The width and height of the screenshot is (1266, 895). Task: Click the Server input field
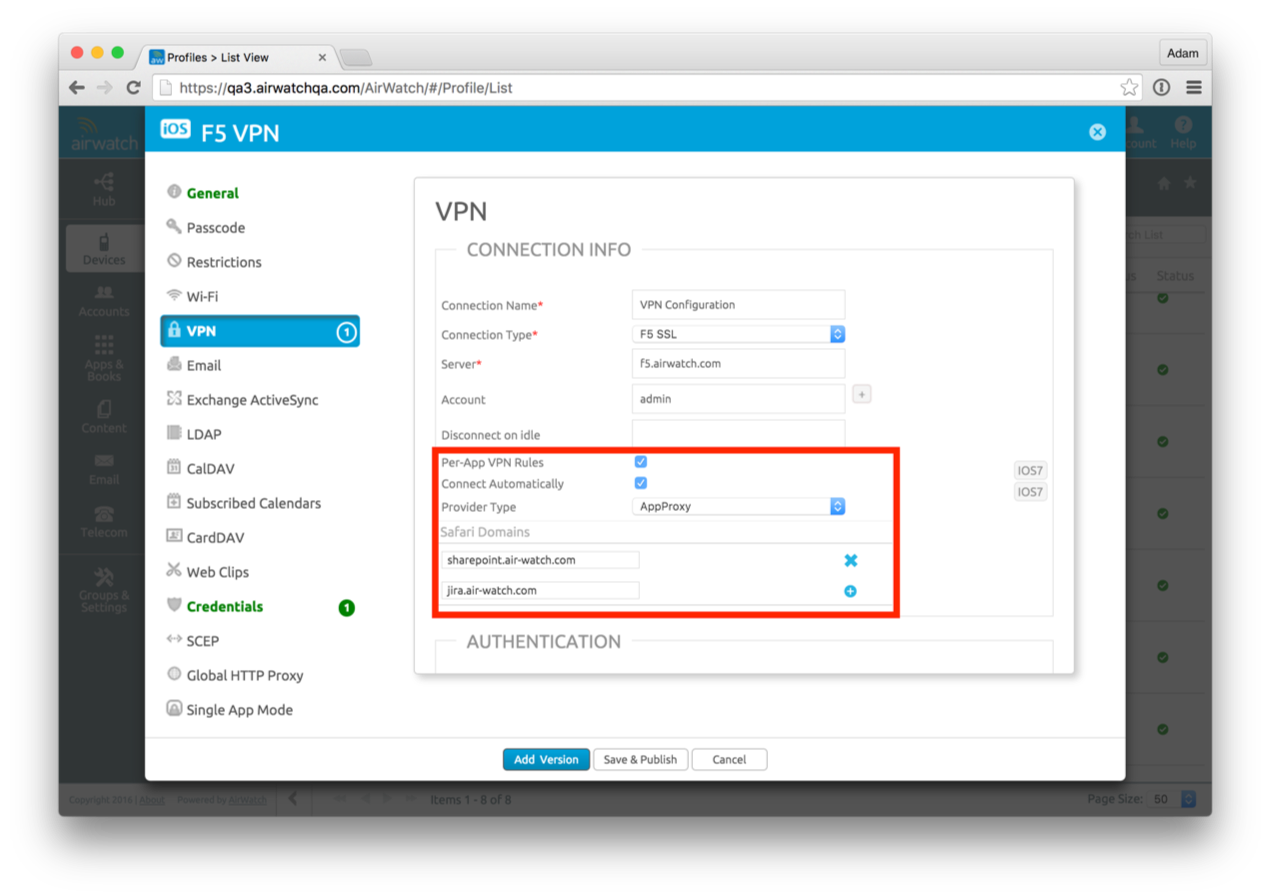[738, 364]
